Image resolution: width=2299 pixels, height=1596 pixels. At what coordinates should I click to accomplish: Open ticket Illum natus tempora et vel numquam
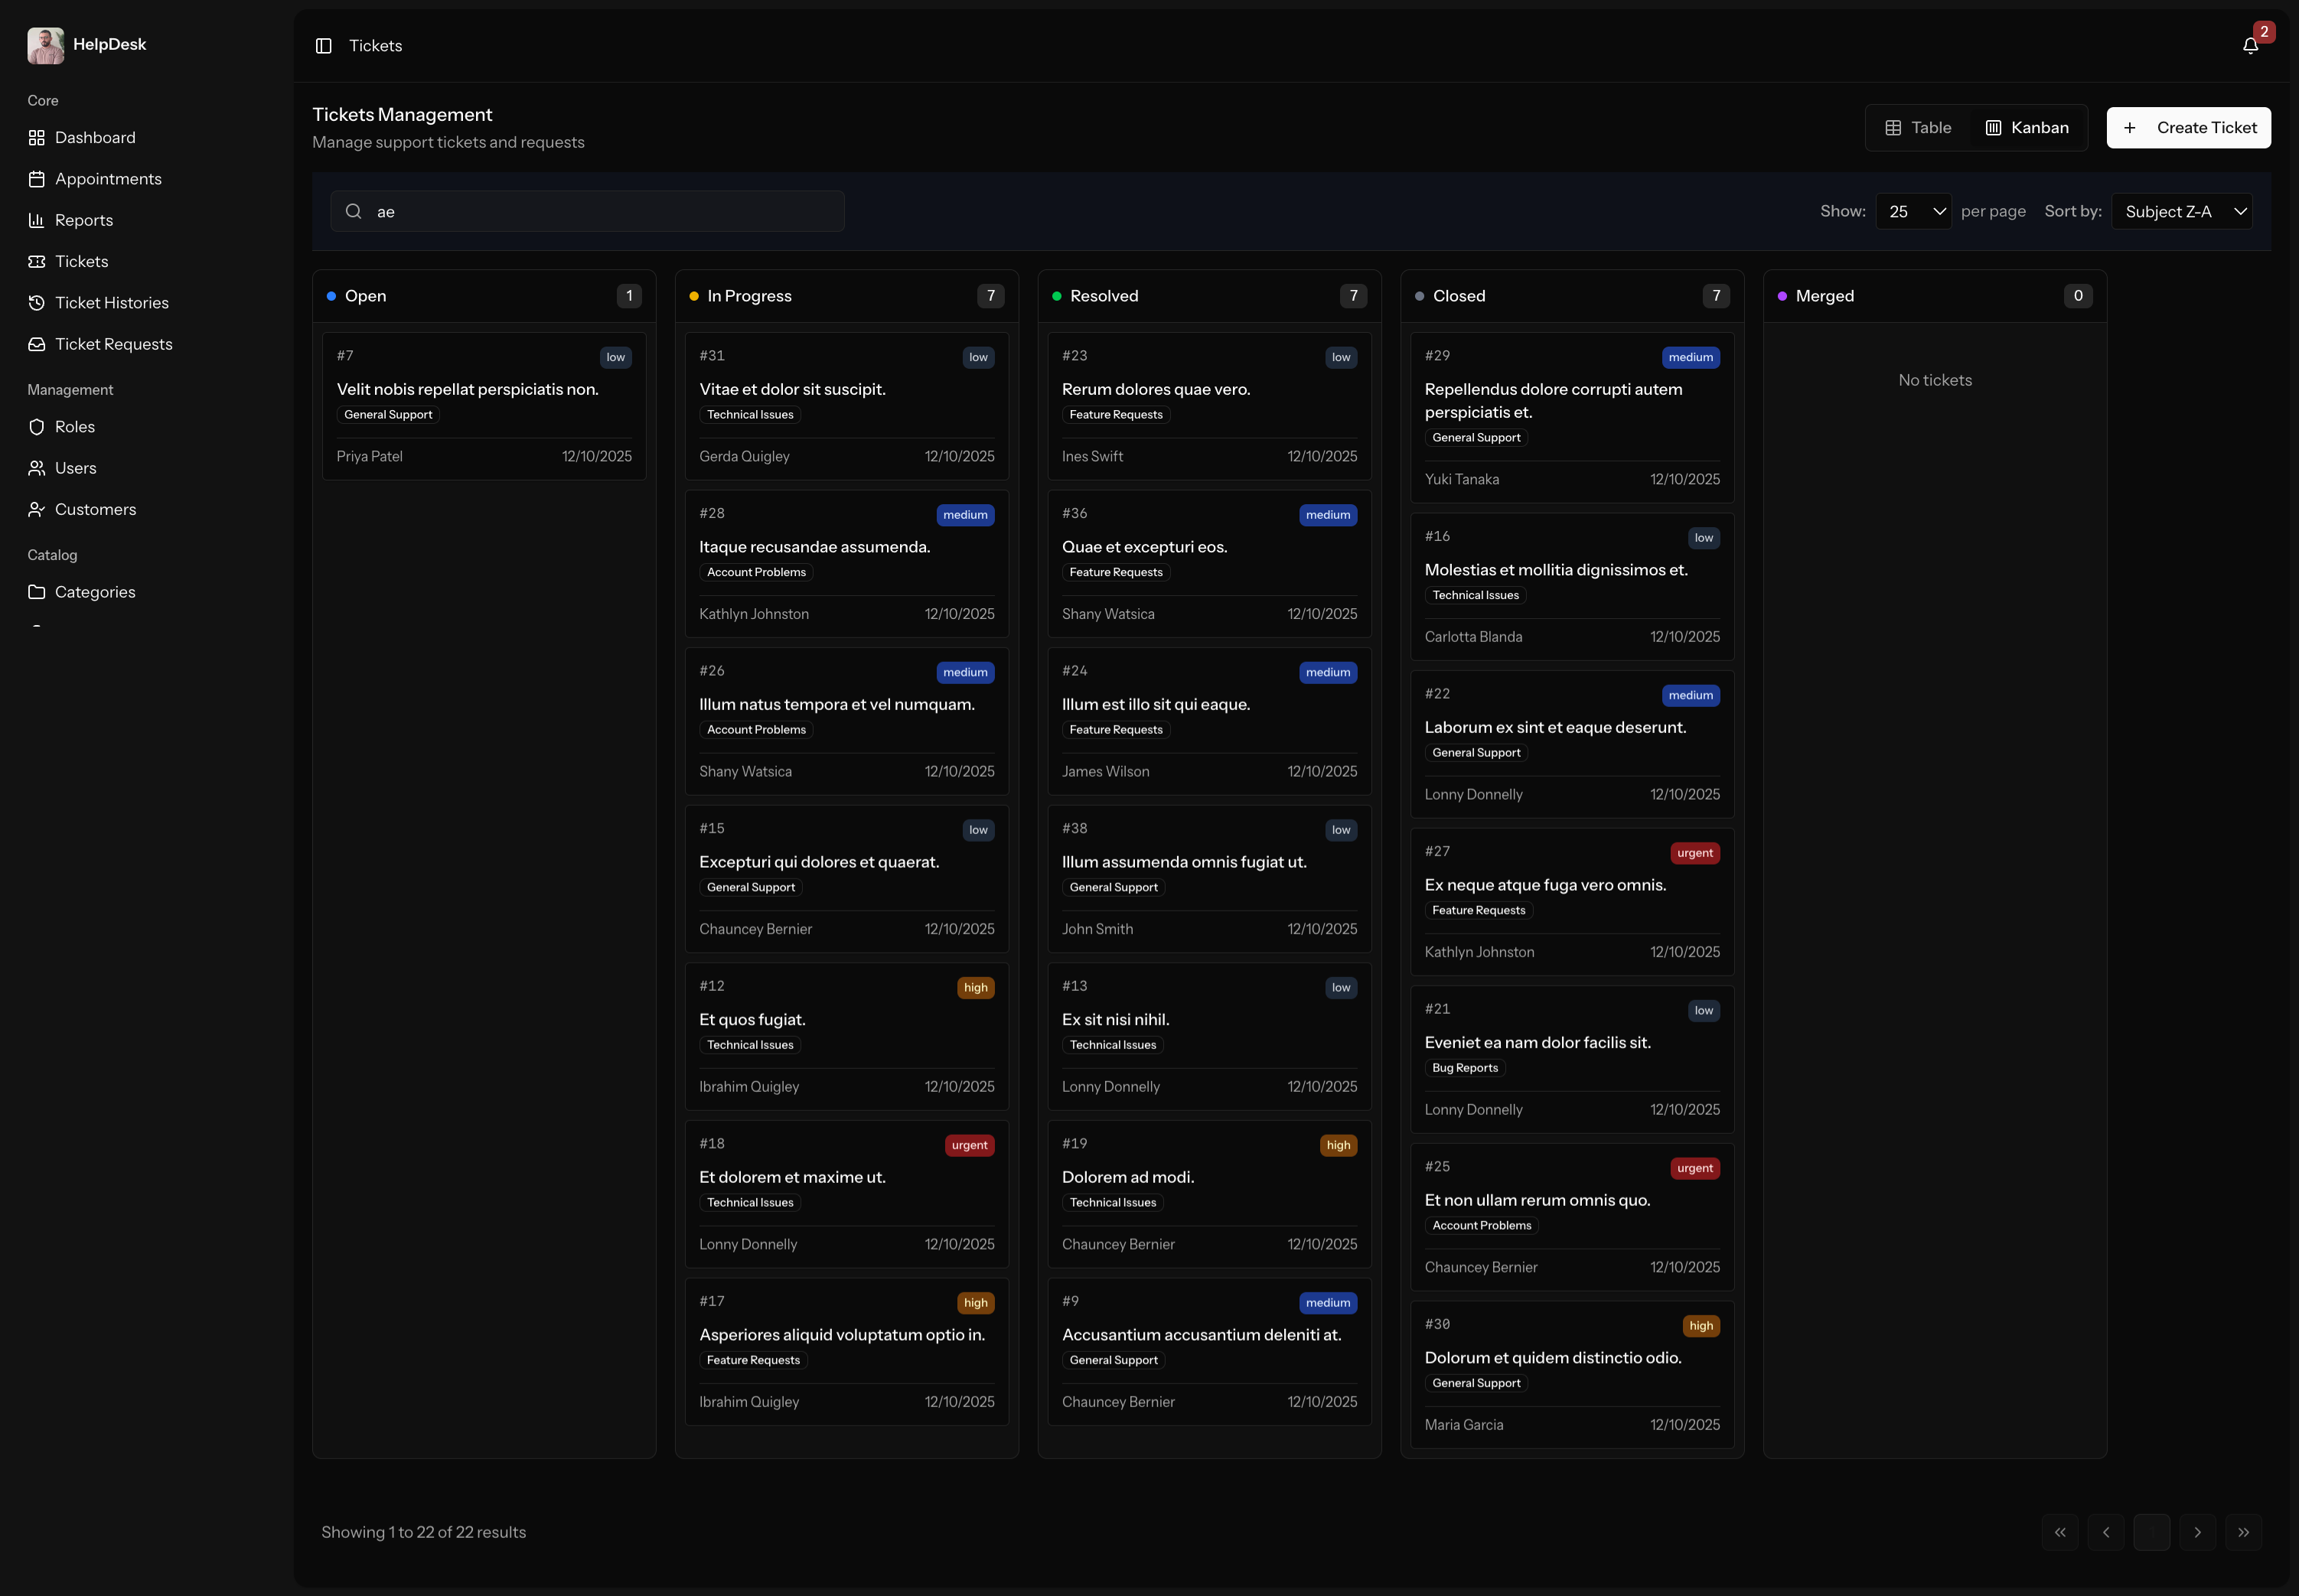(847, 721)
